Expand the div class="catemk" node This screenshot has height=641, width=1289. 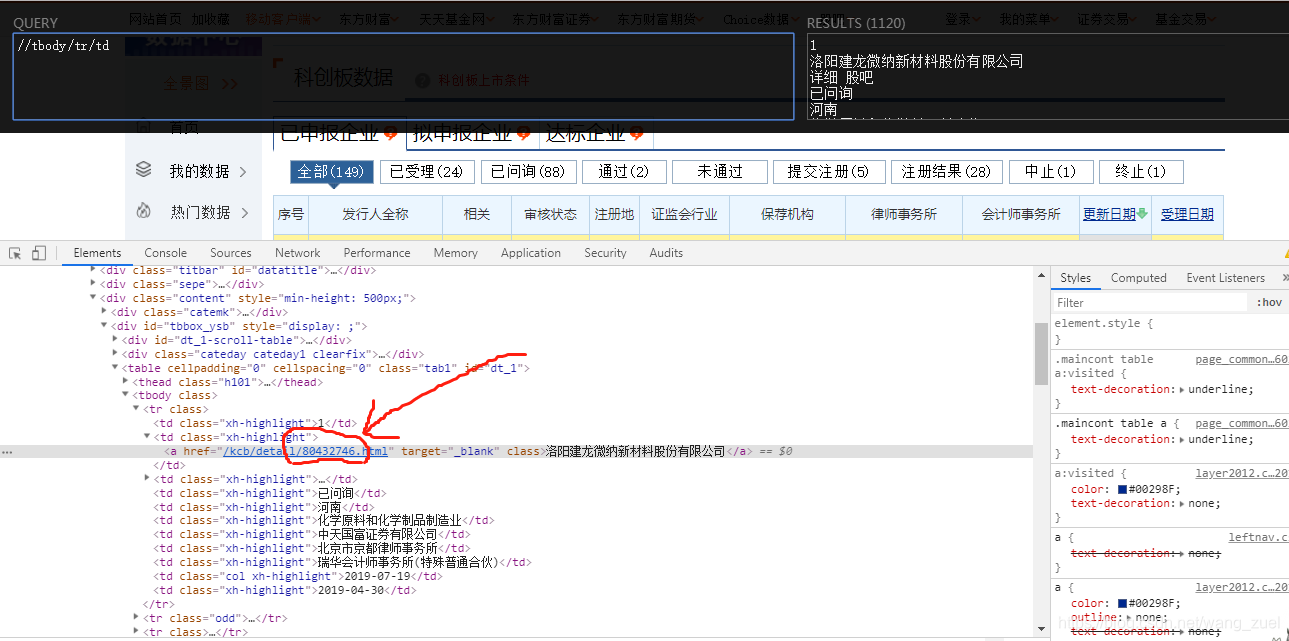(x=105, y=312)
